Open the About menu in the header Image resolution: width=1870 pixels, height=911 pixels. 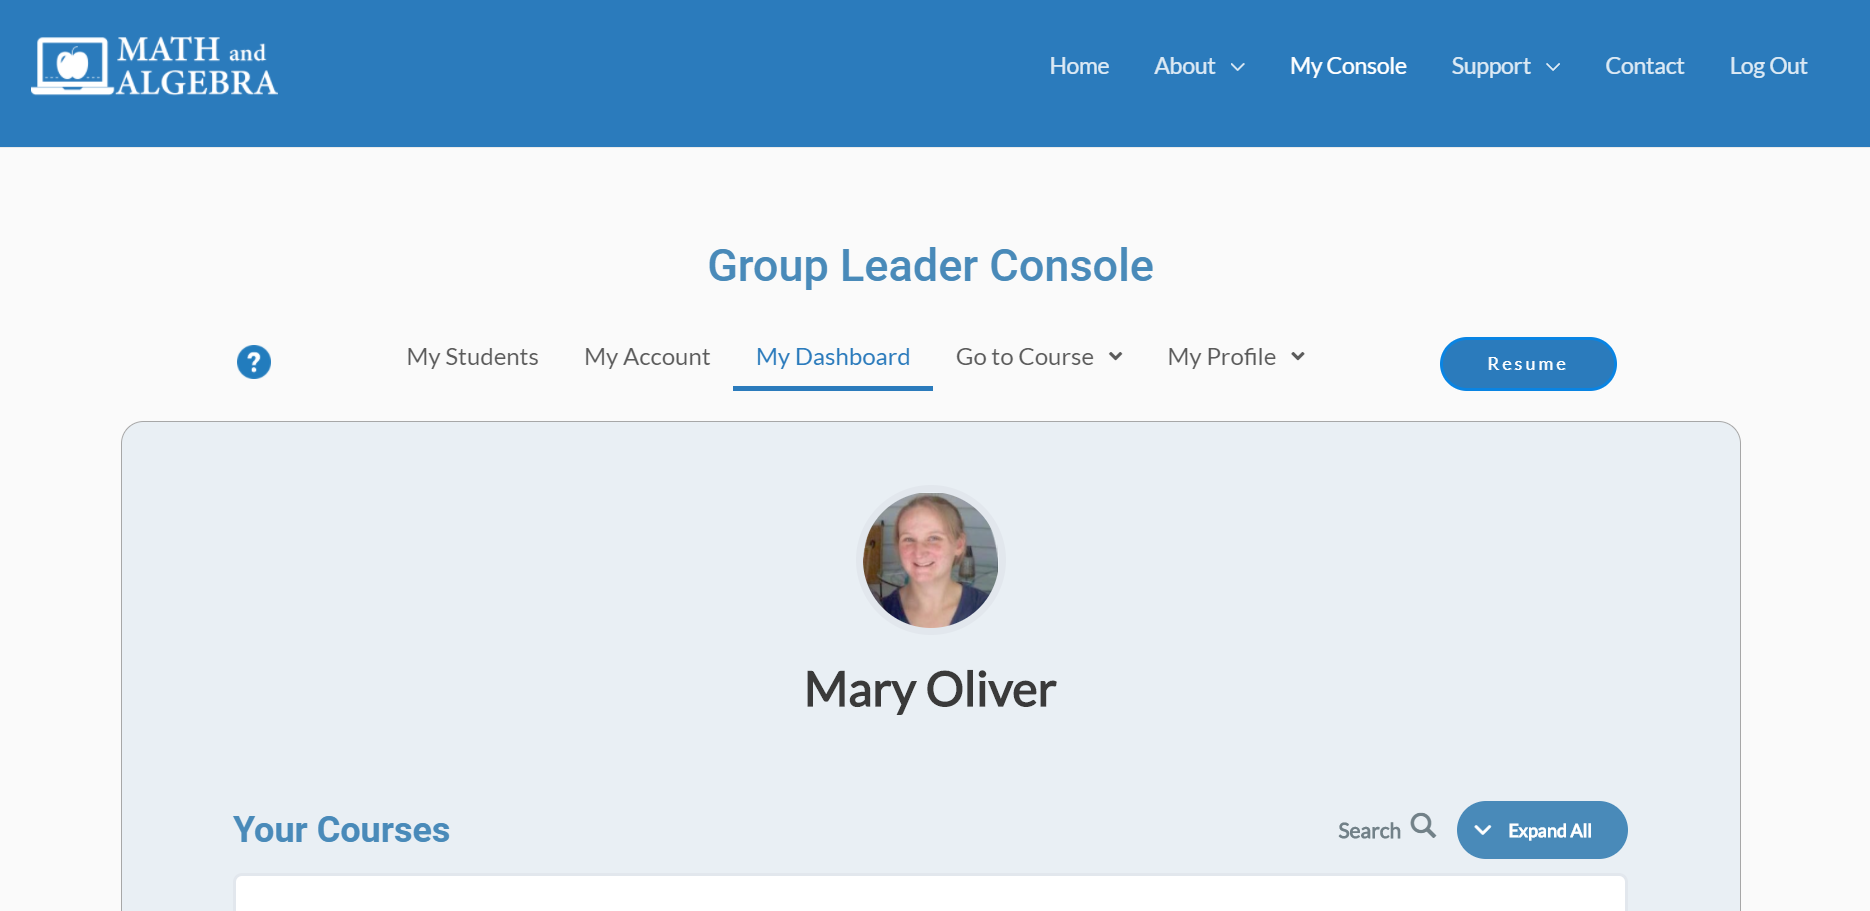click(1184, 66)
